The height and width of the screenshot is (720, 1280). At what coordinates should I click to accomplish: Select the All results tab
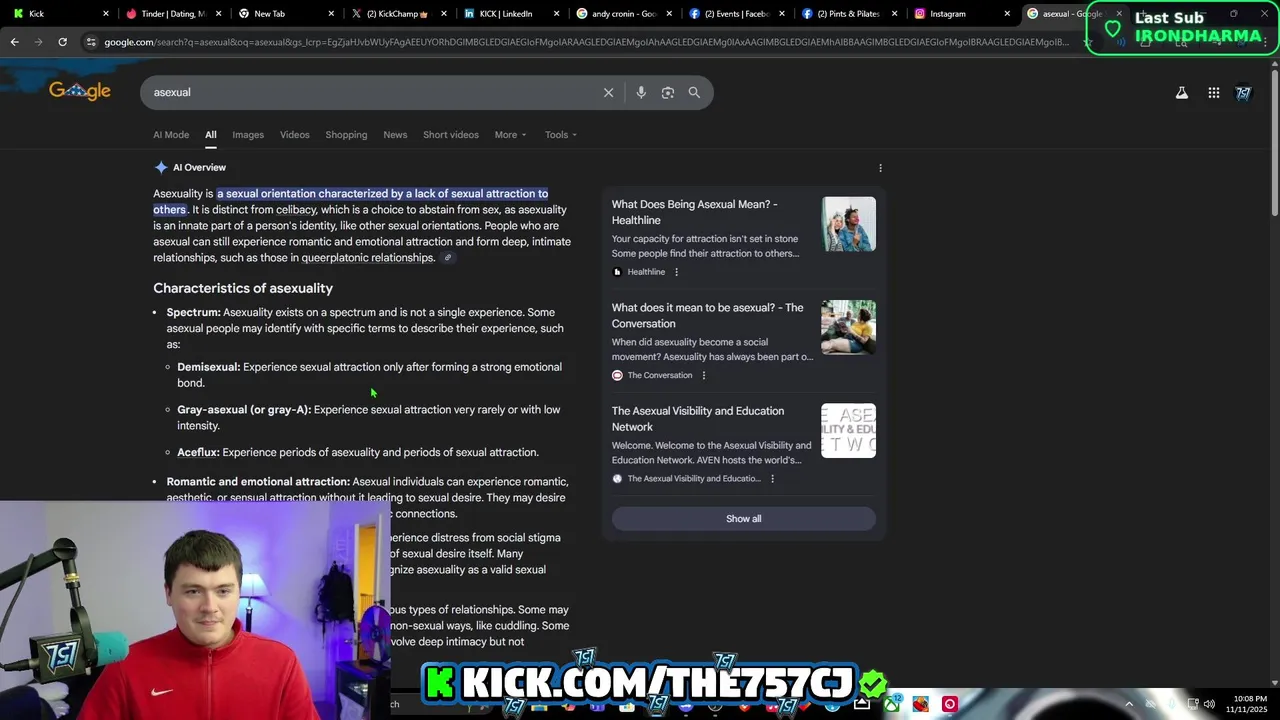211,135
